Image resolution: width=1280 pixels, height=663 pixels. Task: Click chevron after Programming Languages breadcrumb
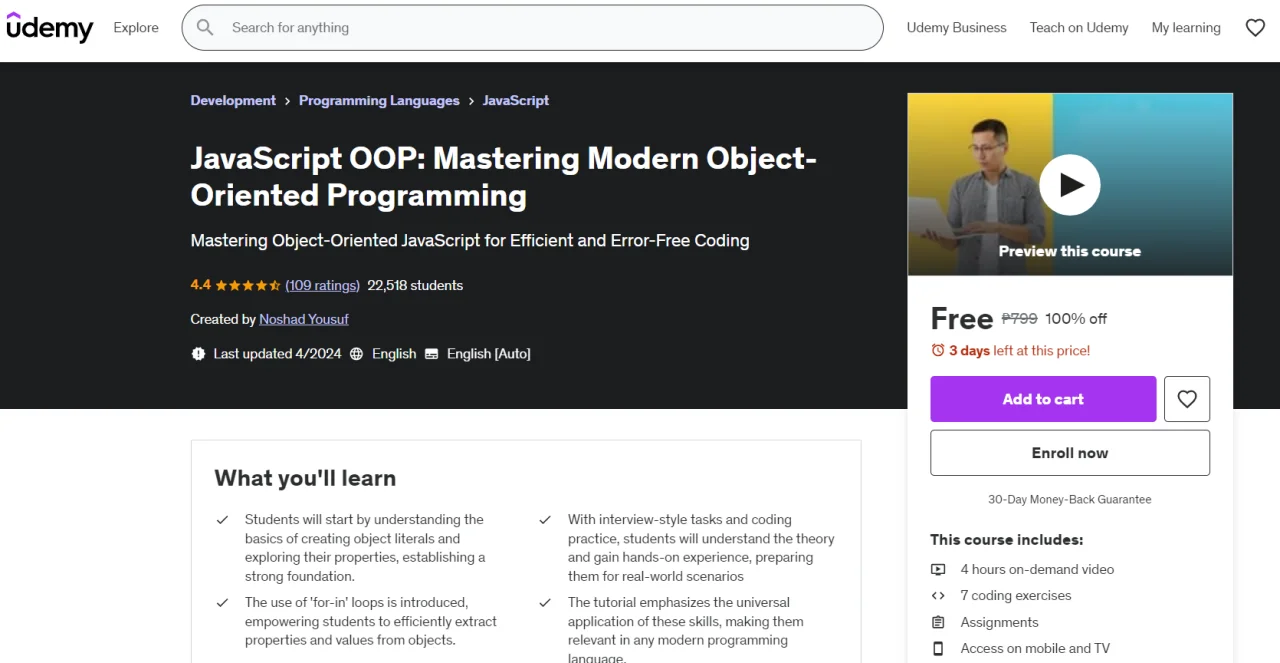[471, 101]
